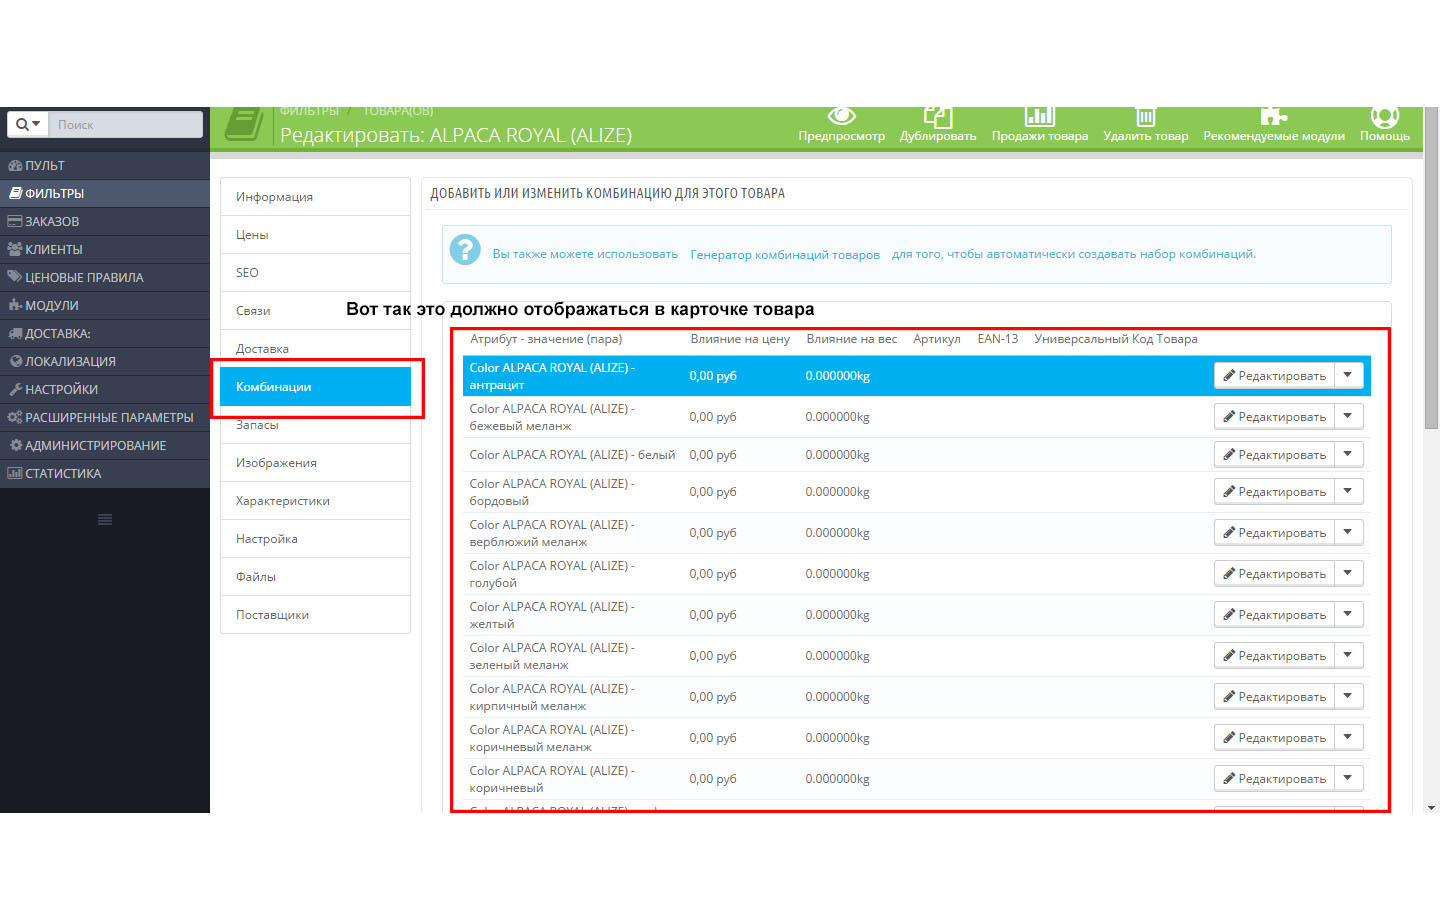Open Продажи товара sales chart icon
Screen dimensions: 1440x900
(1040, 116)
